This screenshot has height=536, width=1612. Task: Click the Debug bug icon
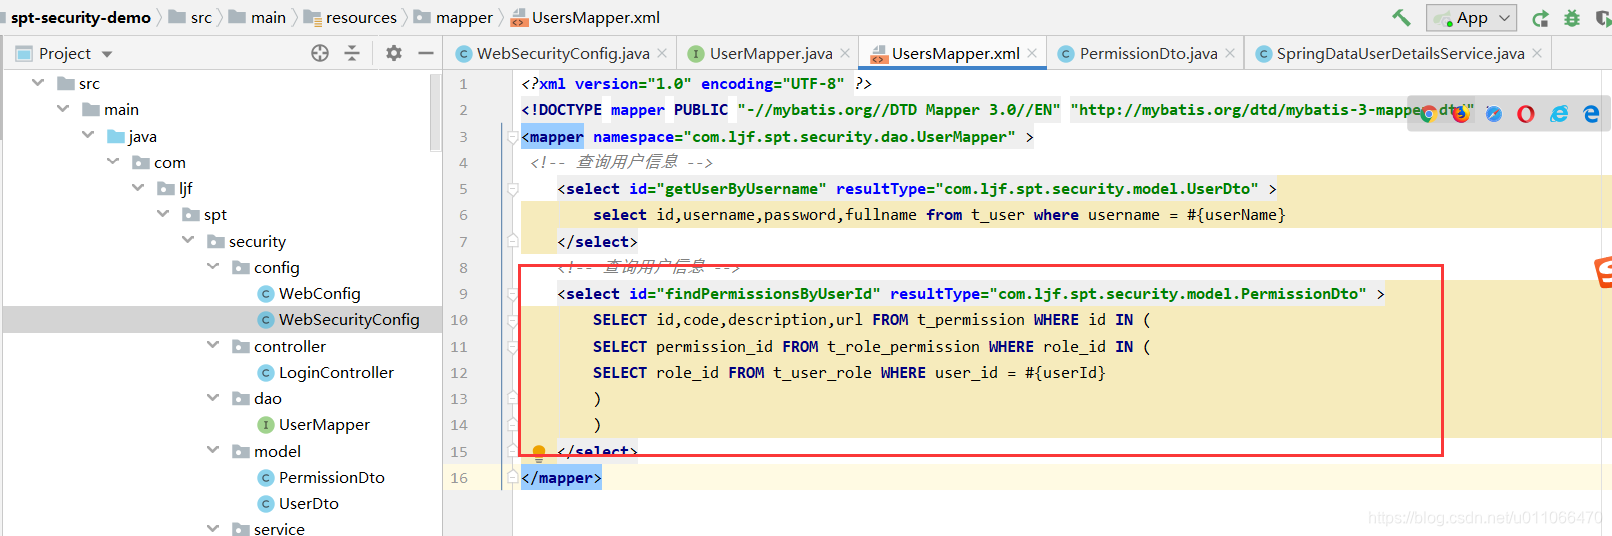pyautogui.click(x=1572, y=18)
